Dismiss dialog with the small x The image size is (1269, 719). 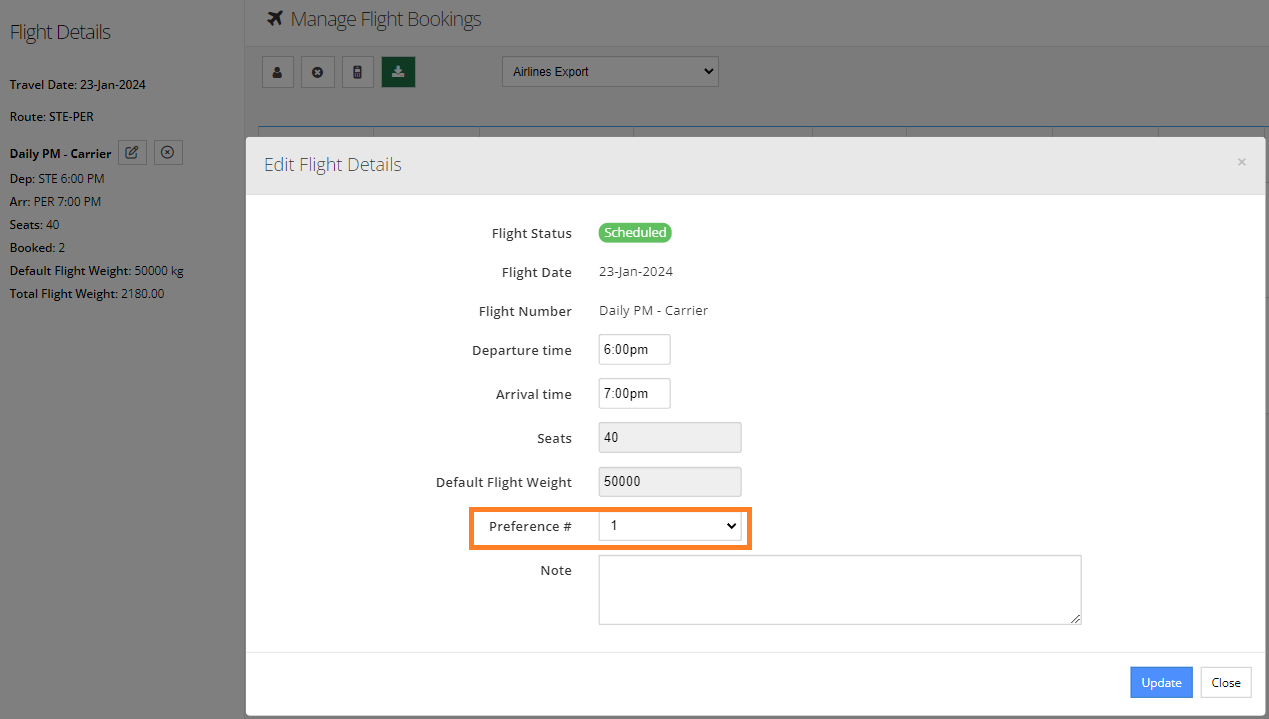(1241, 161)
